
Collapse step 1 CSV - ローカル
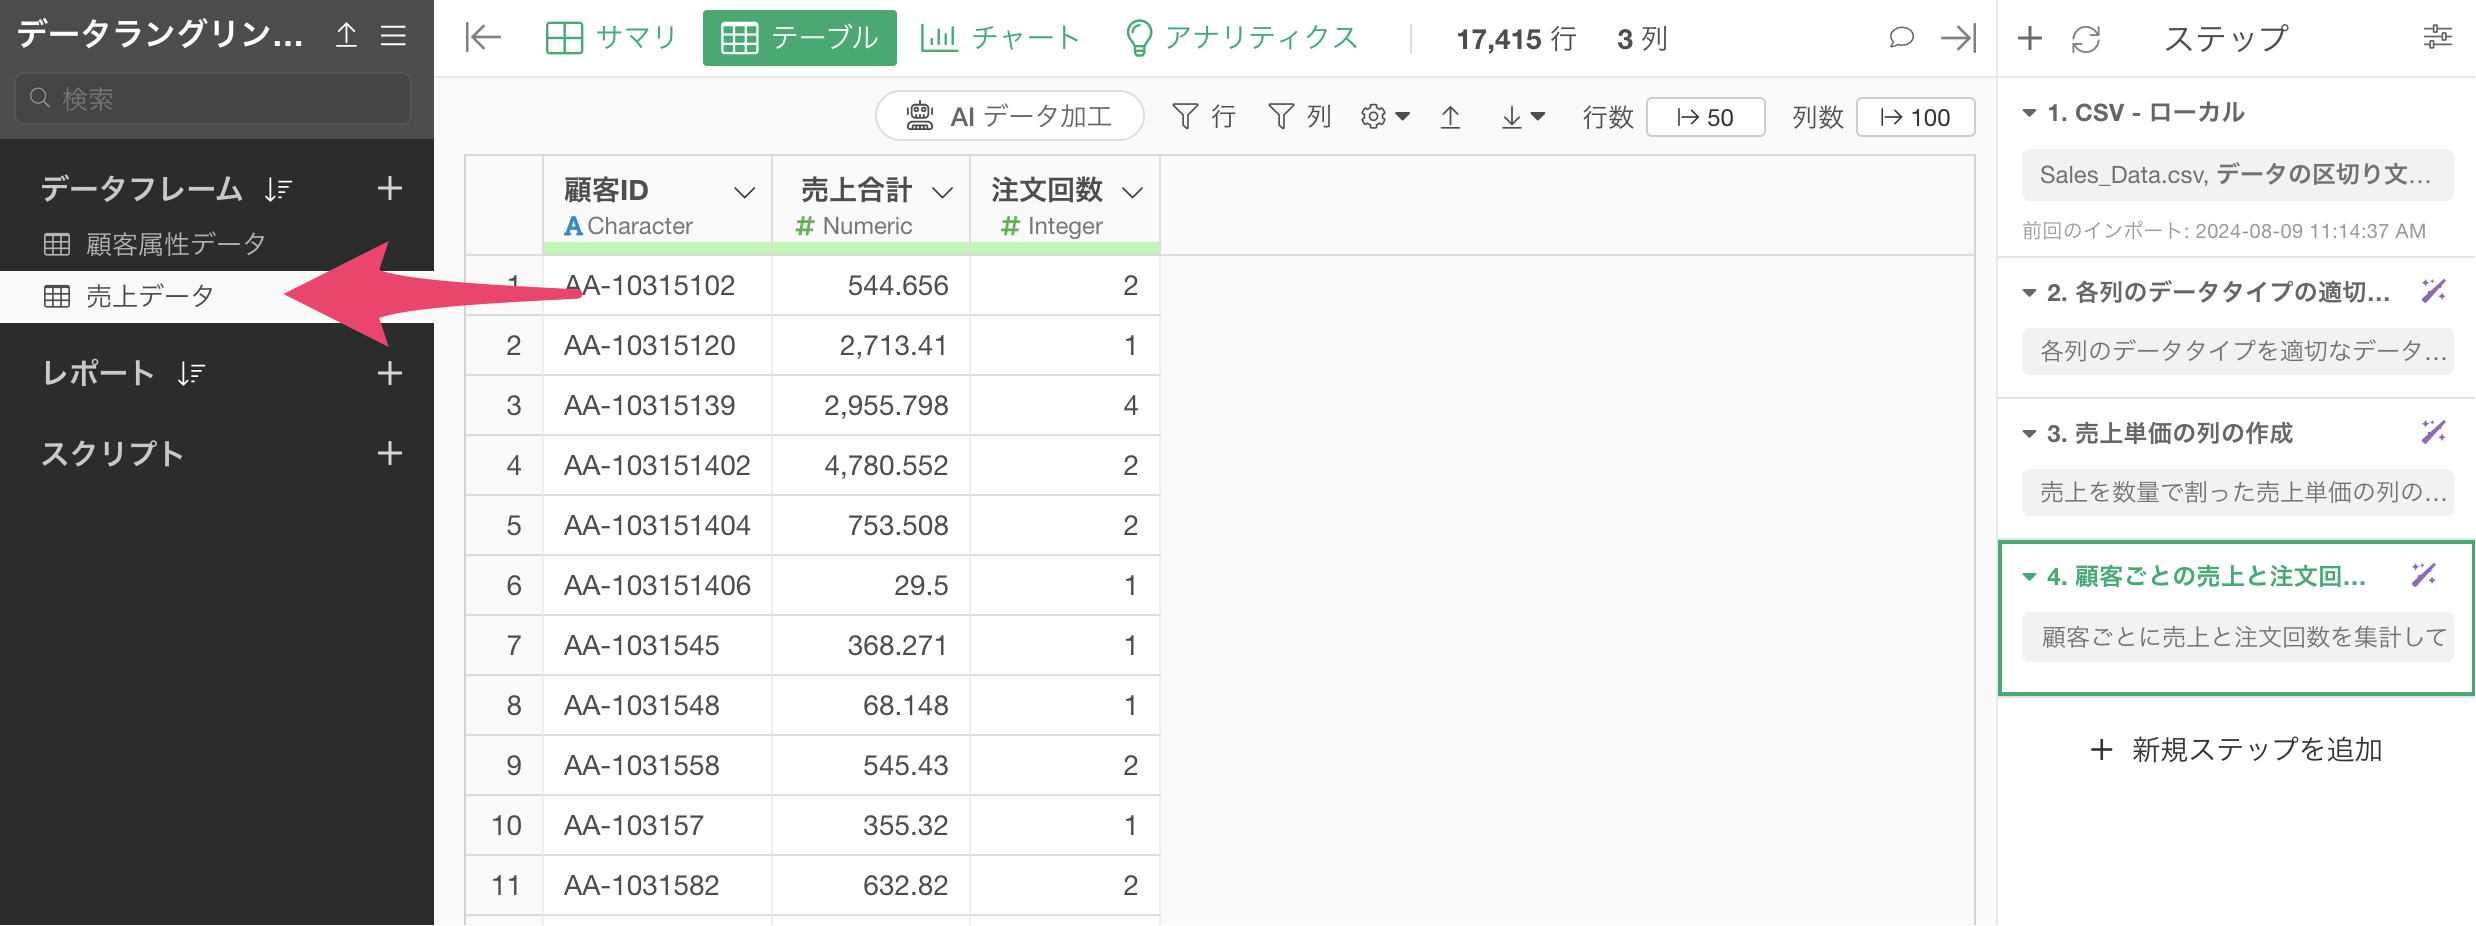pyautogui.click(x=2029, y=113)
